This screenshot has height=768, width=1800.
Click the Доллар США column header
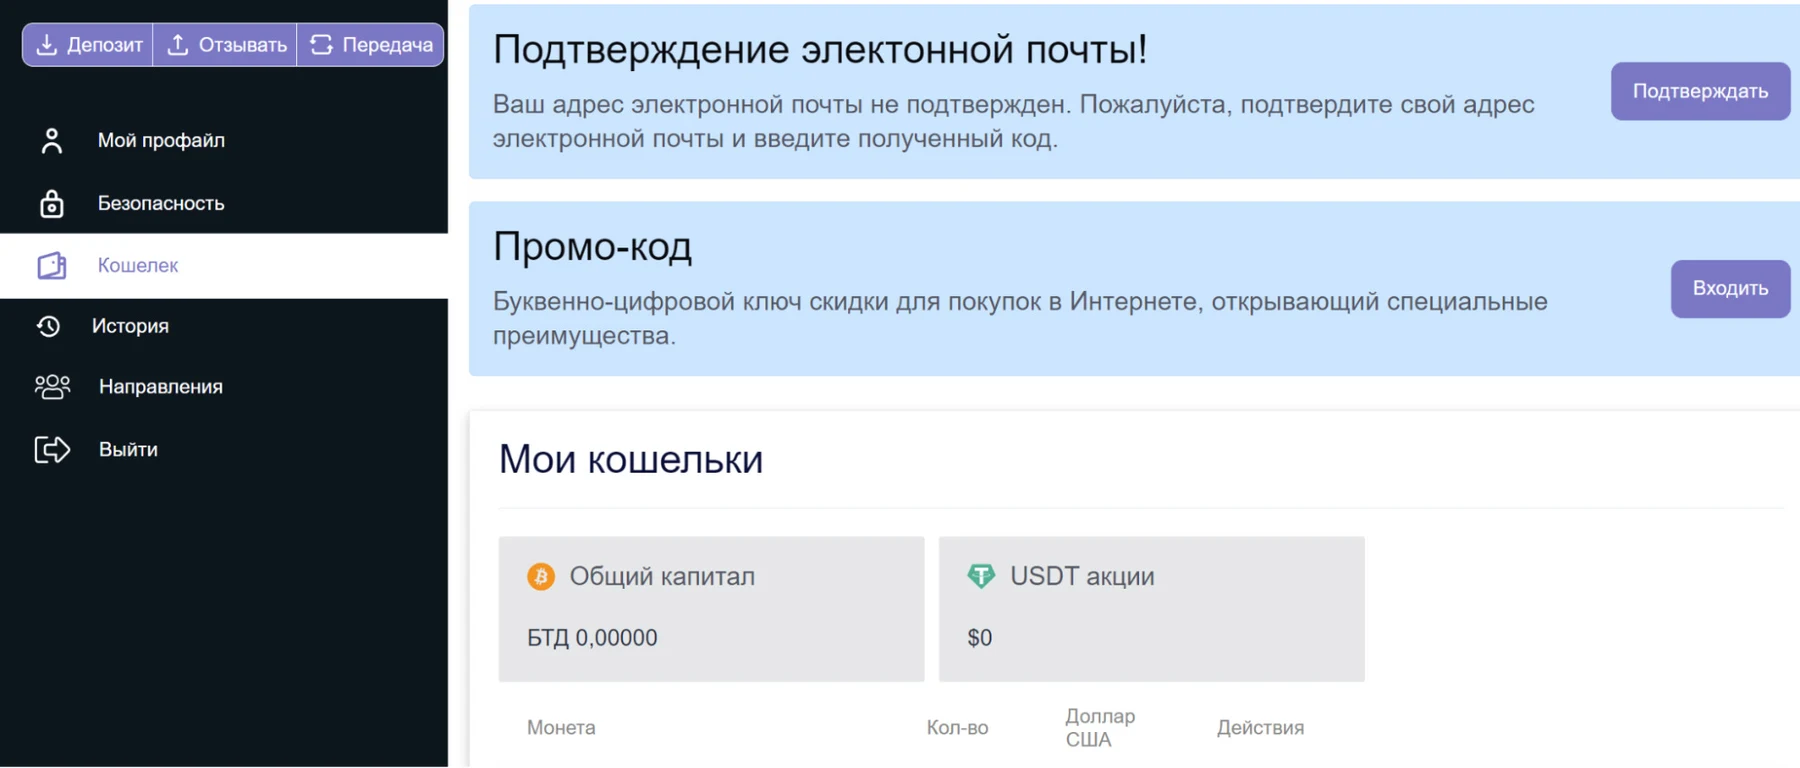tap(1100, 728)
